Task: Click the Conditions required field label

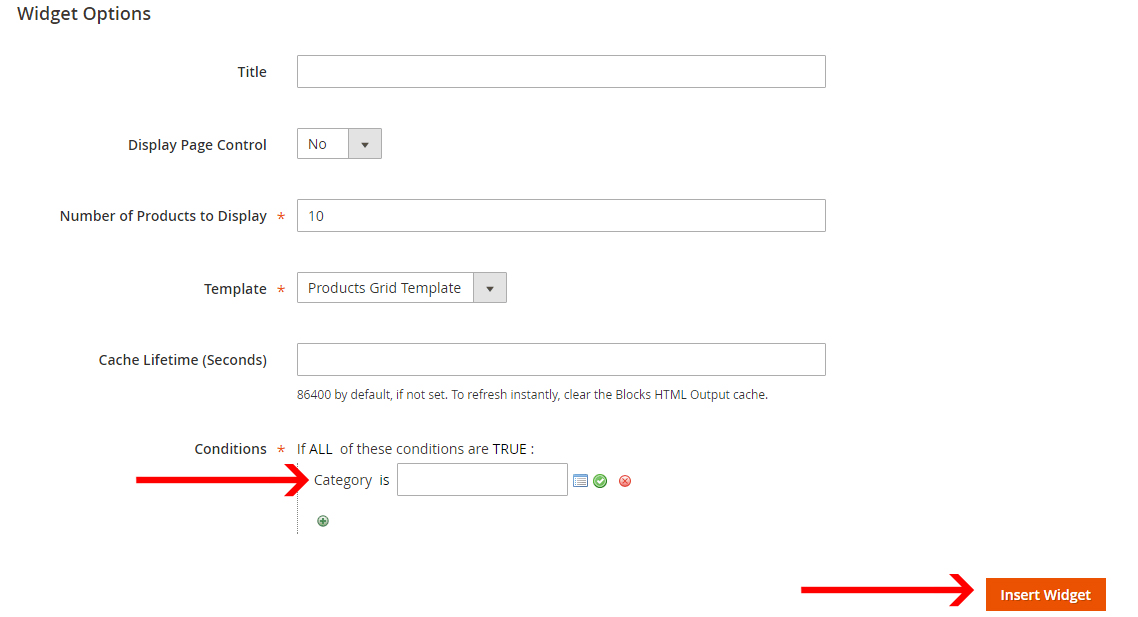Action: 230,448
